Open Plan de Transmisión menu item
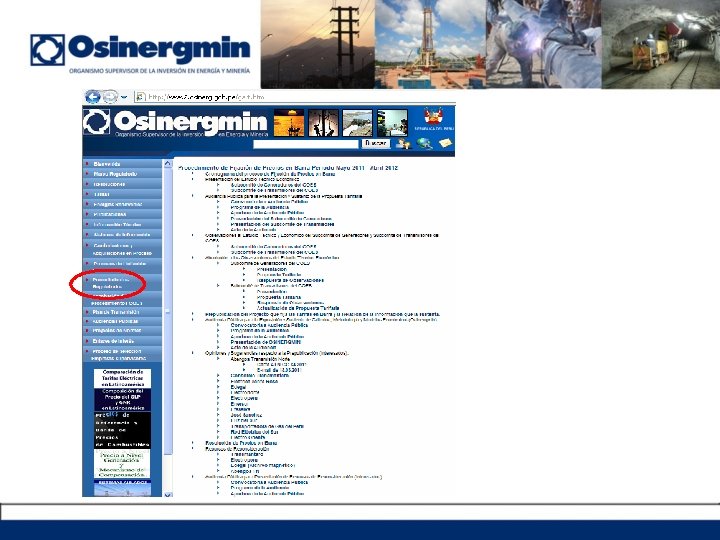The height and width of the screenshot is (540, 720). click(123, 312)
